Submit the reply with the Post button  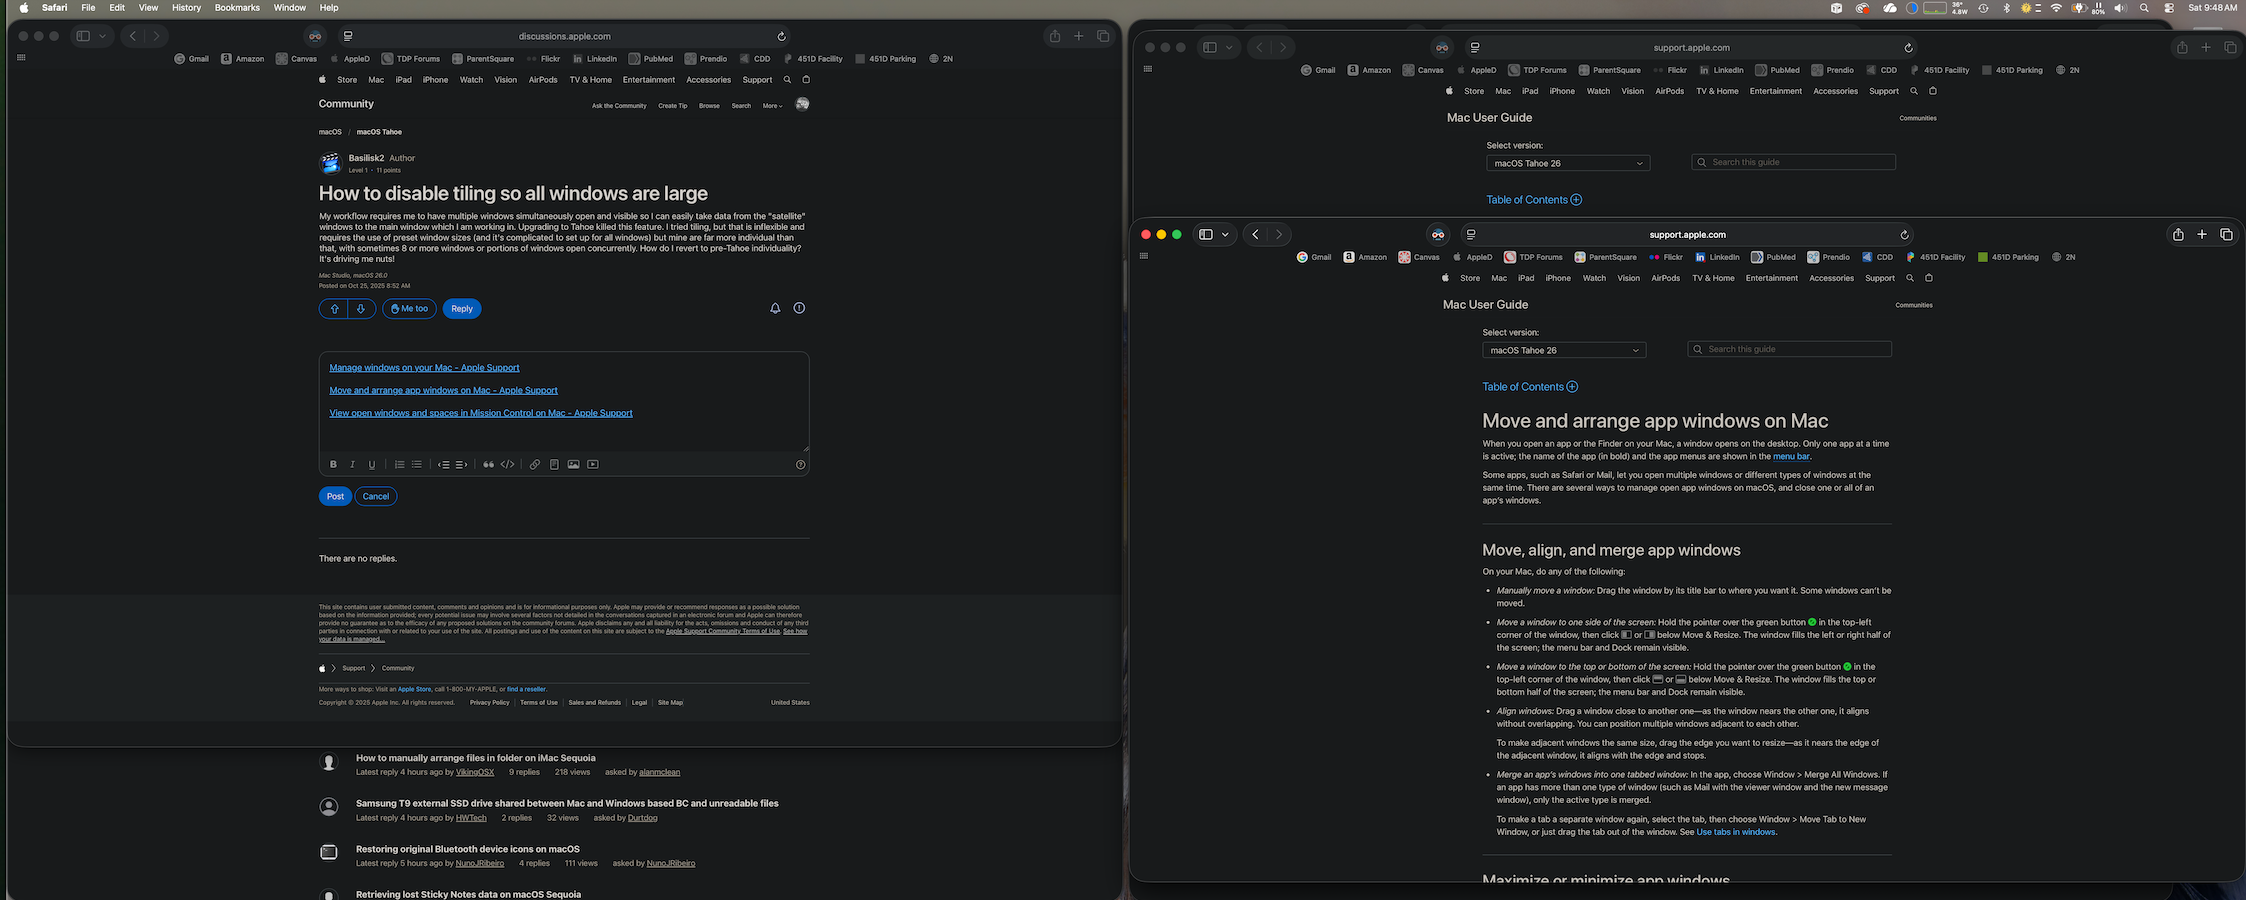tap(335, 496)
